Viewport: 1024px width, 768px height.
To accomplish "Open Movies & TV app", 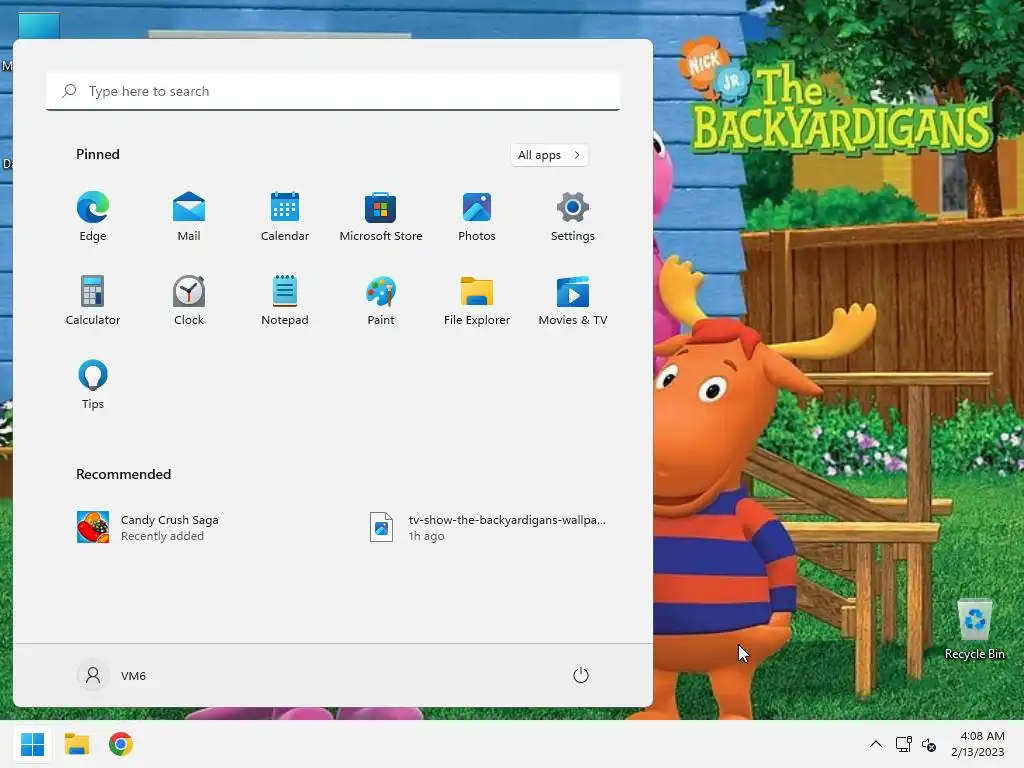I will [x=573, y=300].
